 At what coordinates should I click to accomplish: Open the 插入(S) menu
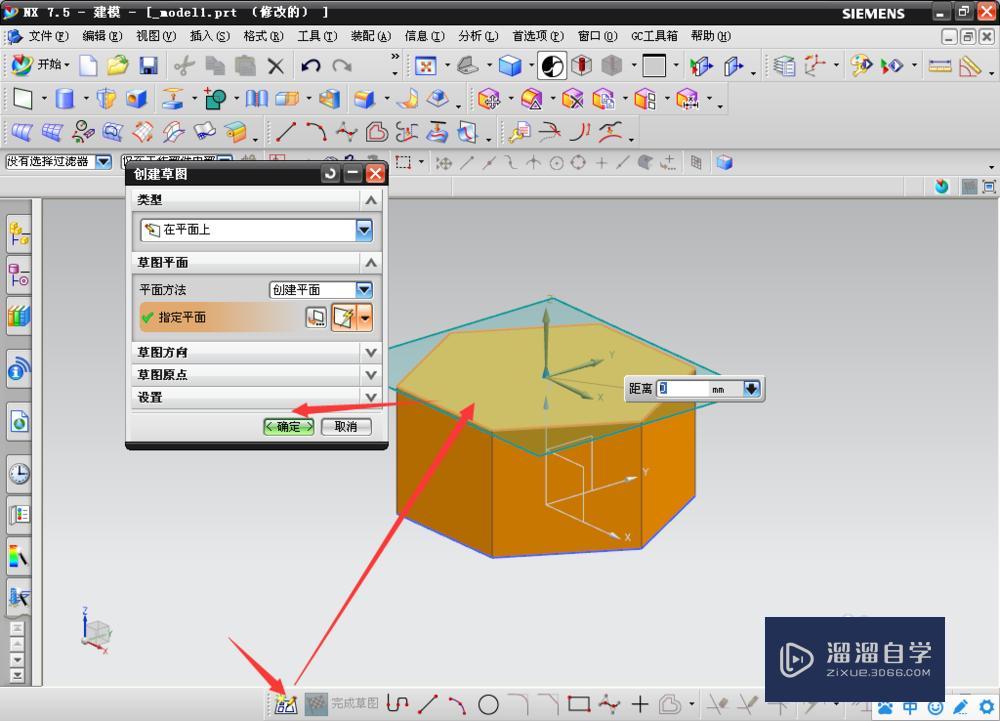point(209,36)
